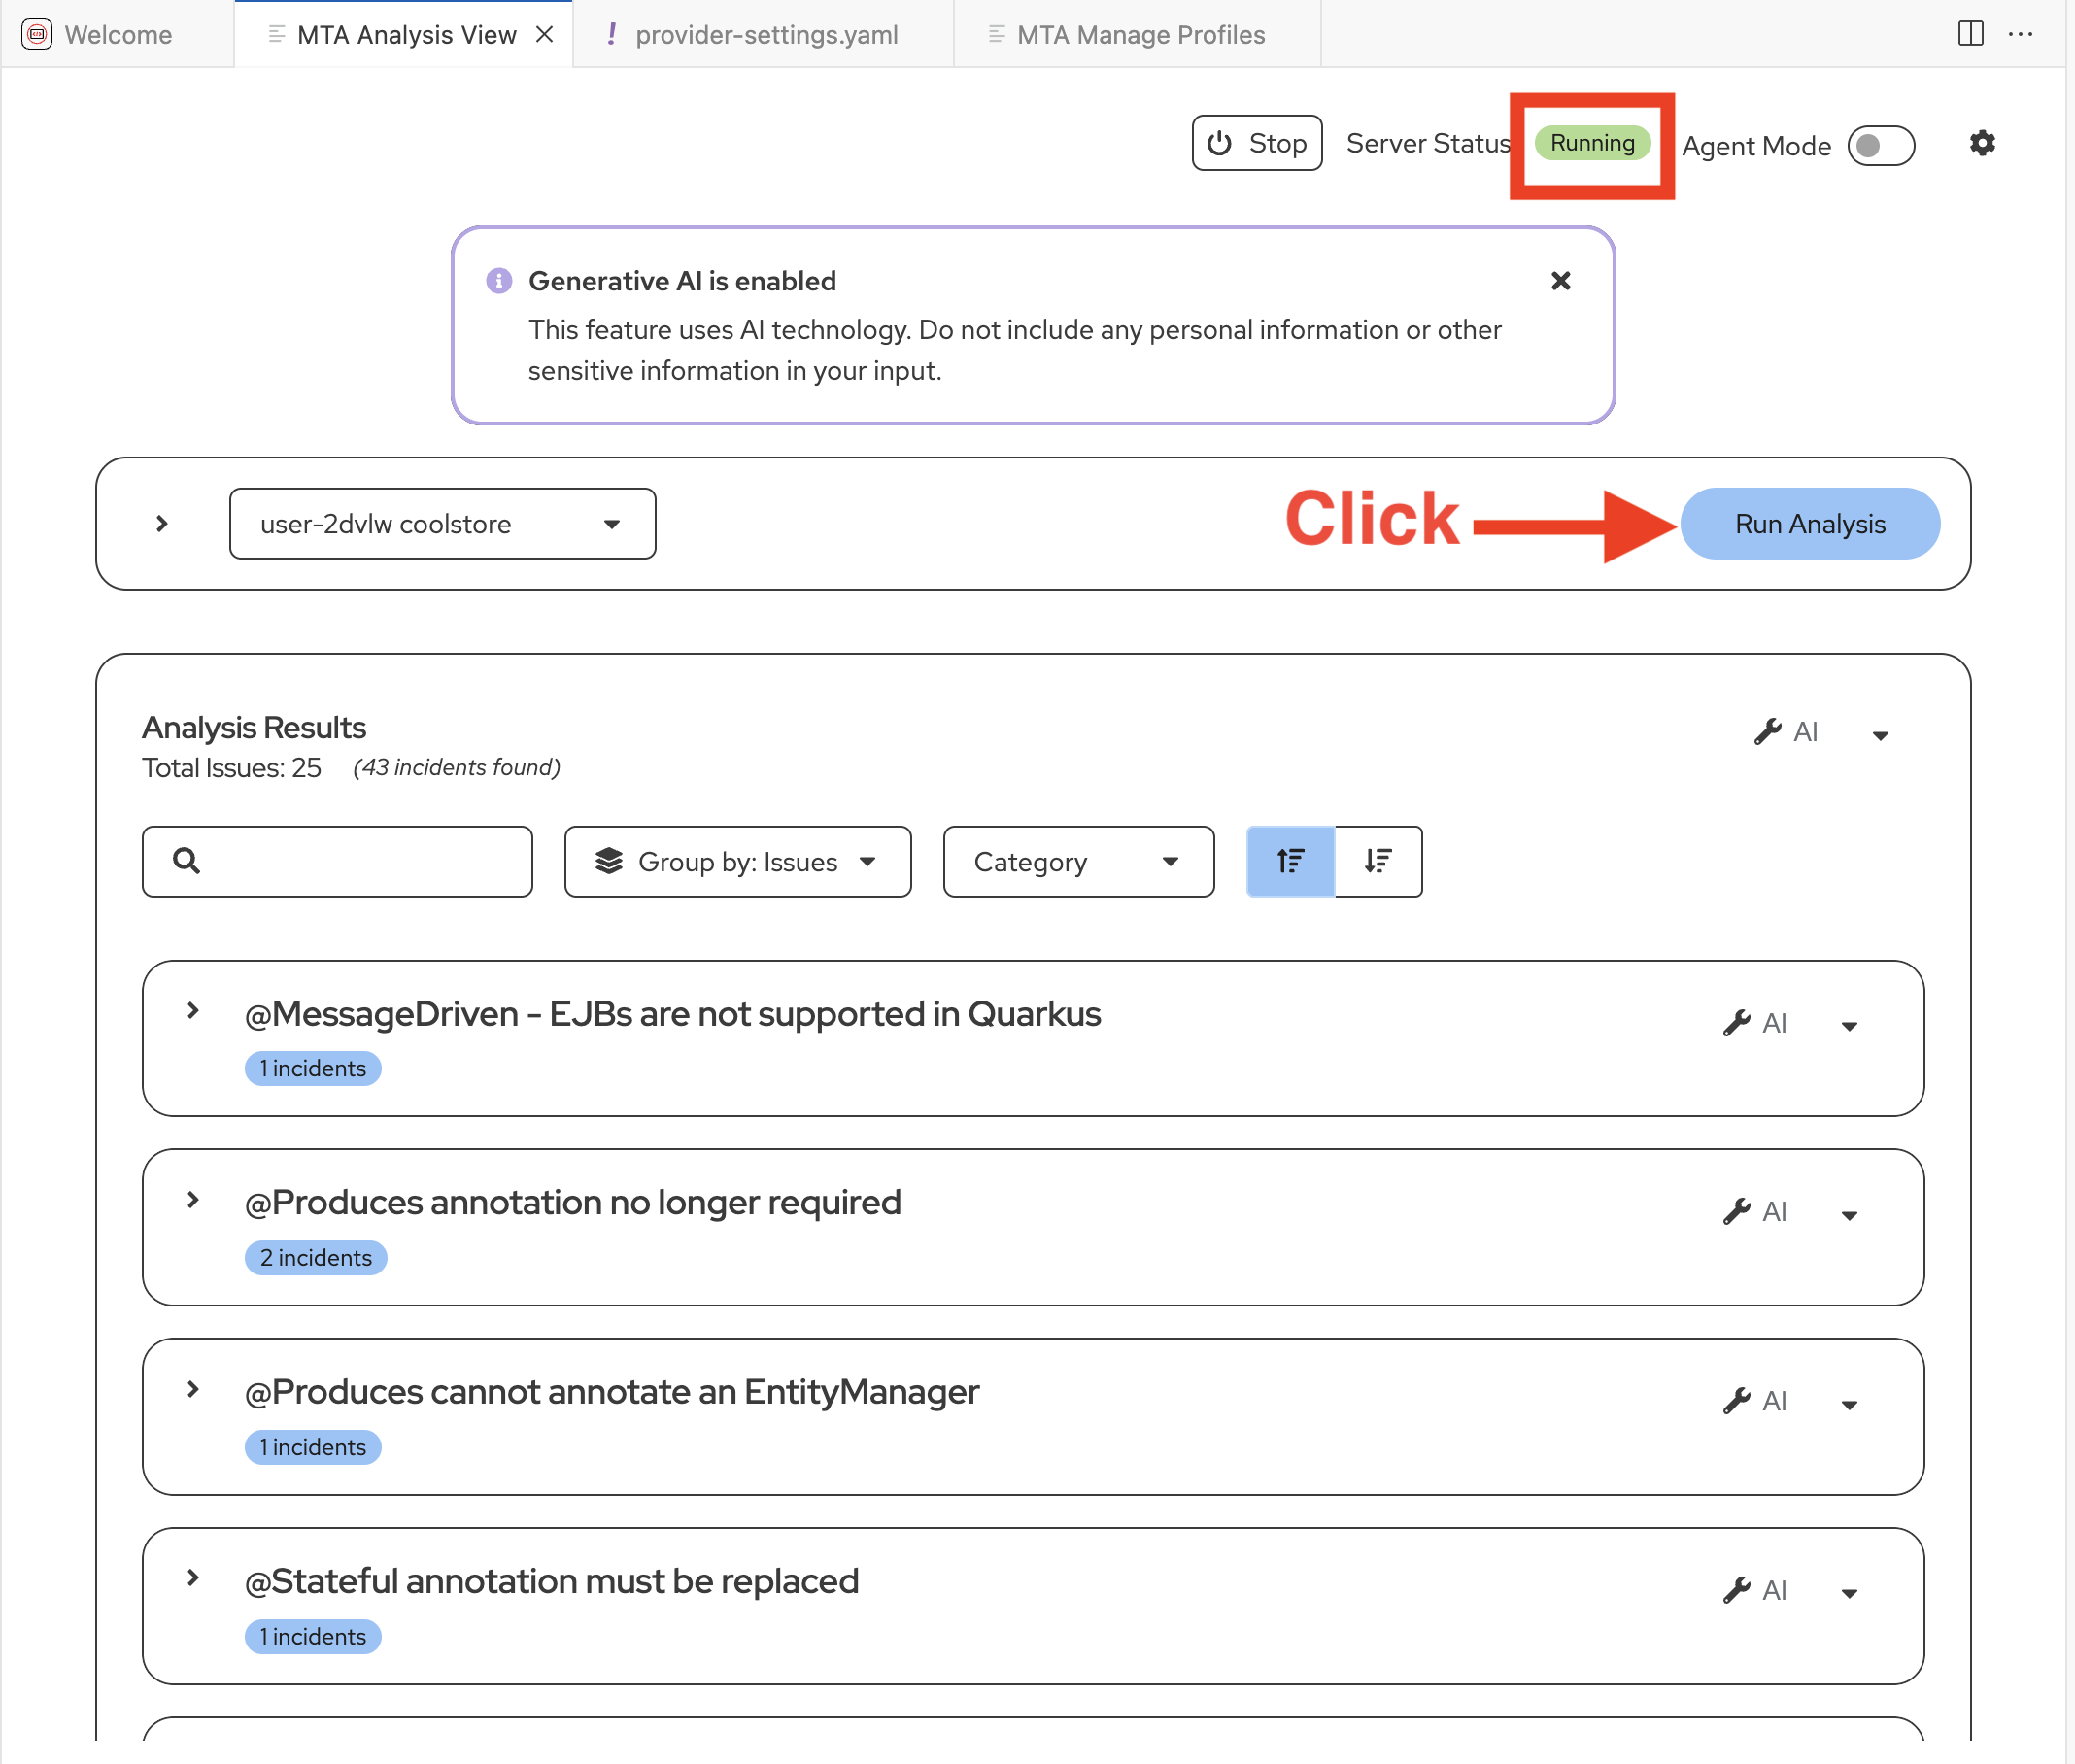Click the Run Analysis button
The width and height of the screenshot is (2075, 1764).
[1809, 523]
